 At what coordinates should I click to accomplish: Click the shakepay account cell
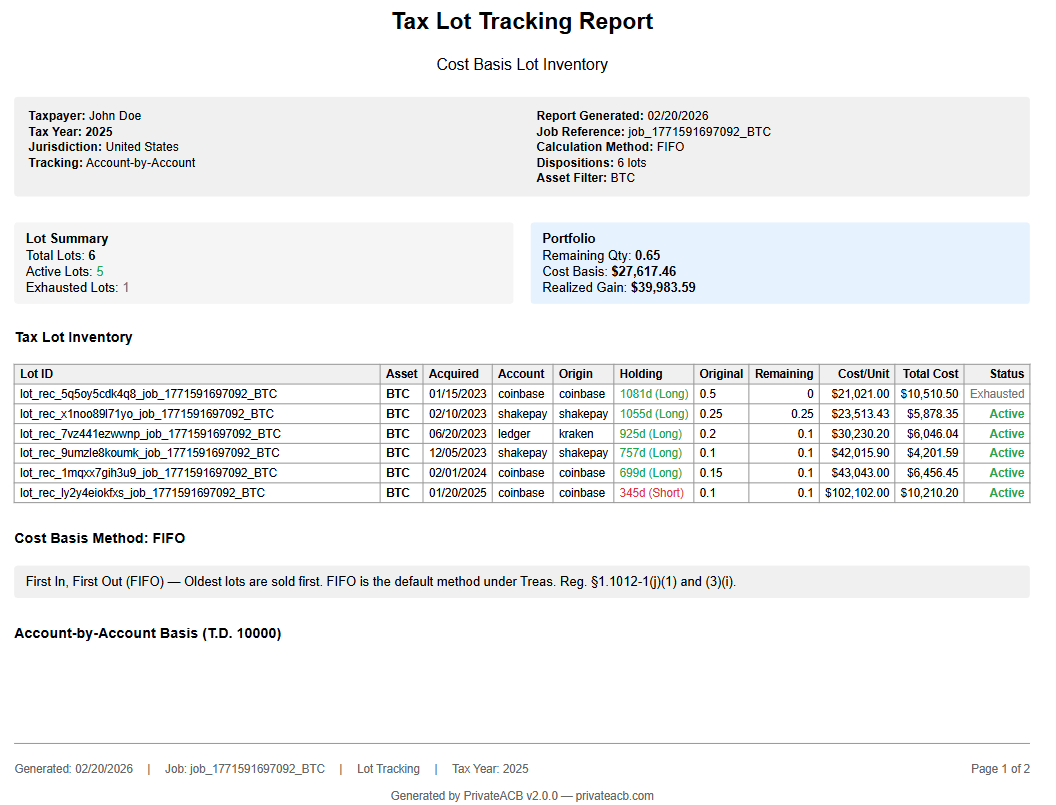522,413
